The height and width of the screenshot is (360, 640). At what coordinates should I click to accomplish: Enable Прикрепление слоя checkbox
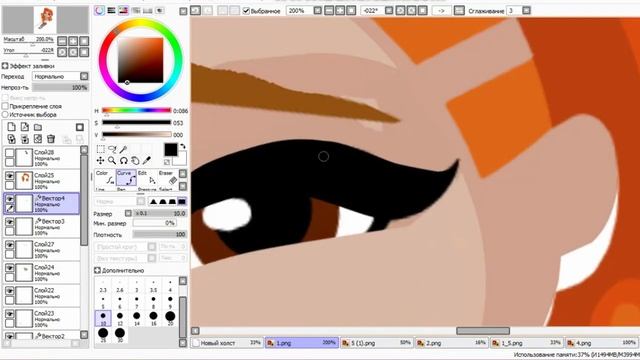click(5, 106)
